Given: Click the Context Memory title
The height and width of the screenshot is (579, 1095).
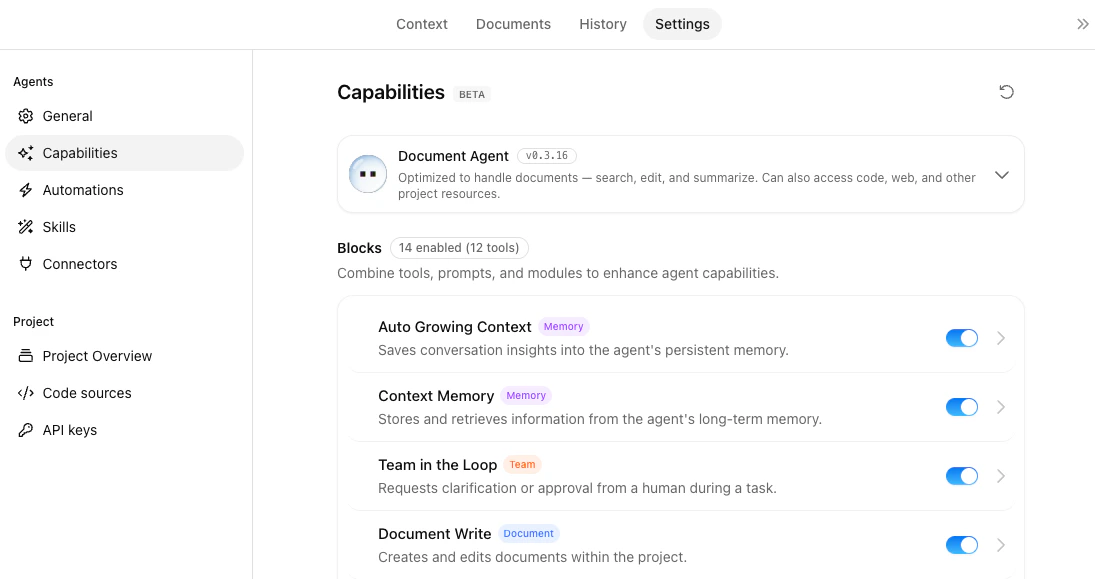Looking at the screenshot, I should coord(436,396).
